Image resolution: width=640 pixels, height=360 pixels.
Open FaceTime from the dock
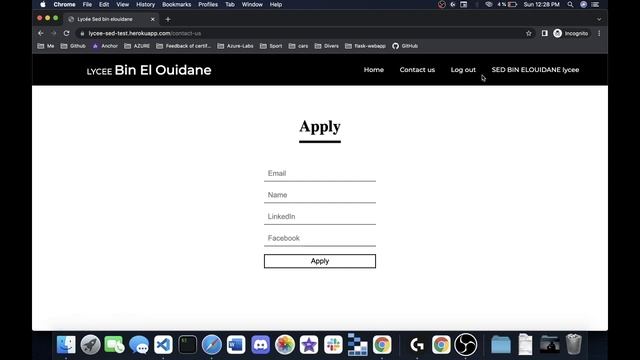tap(114, 344)
